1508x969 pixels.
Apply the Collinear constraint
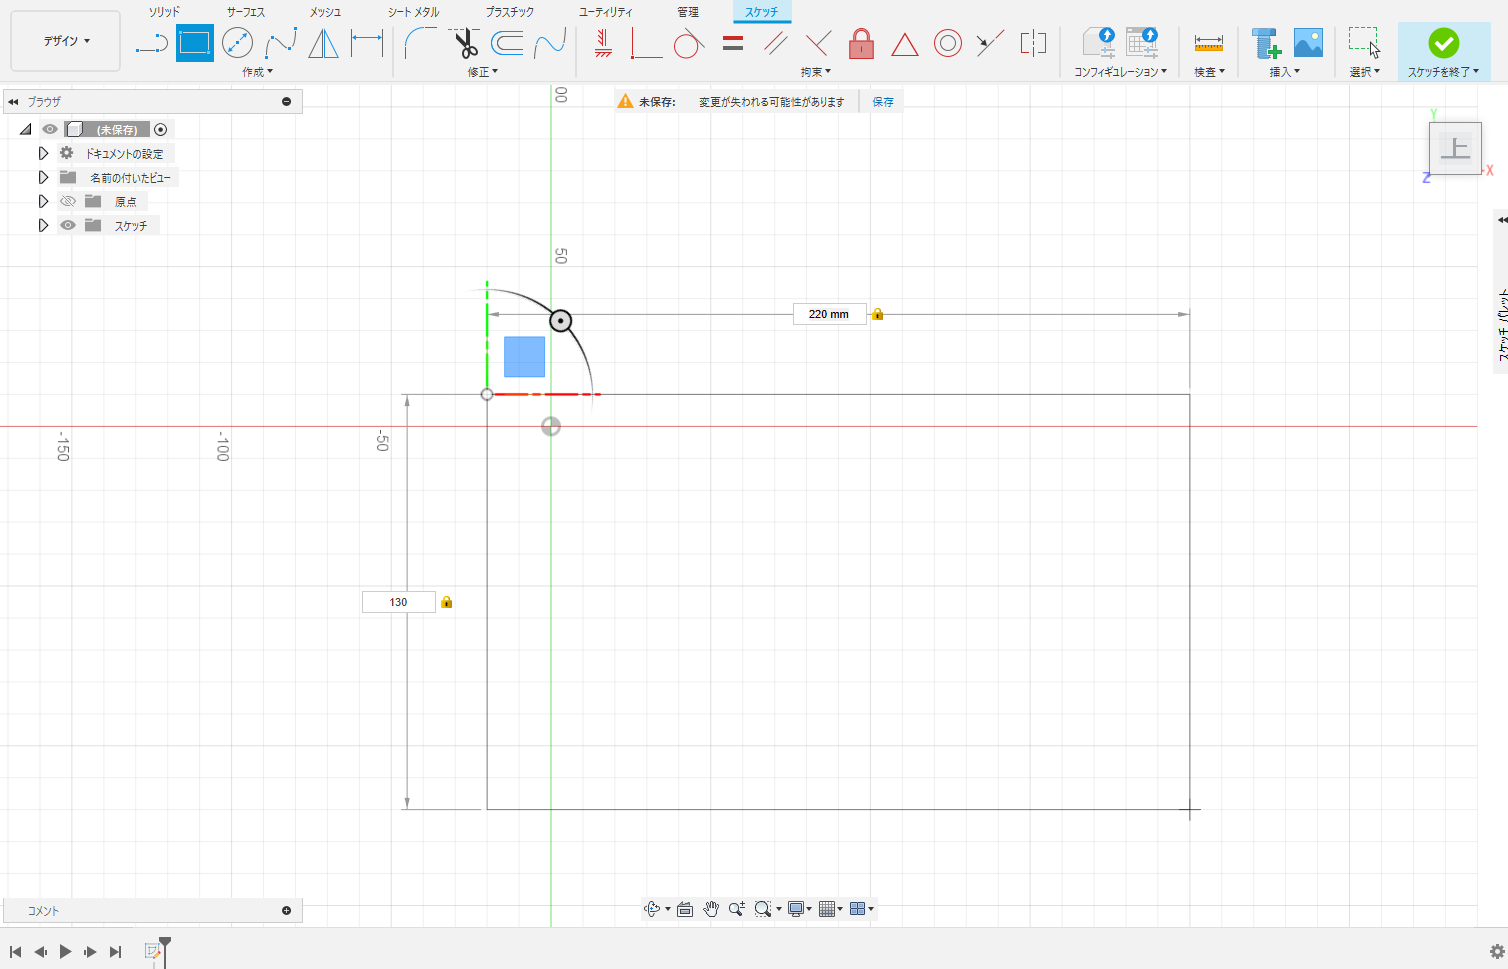tap(990, 43)
